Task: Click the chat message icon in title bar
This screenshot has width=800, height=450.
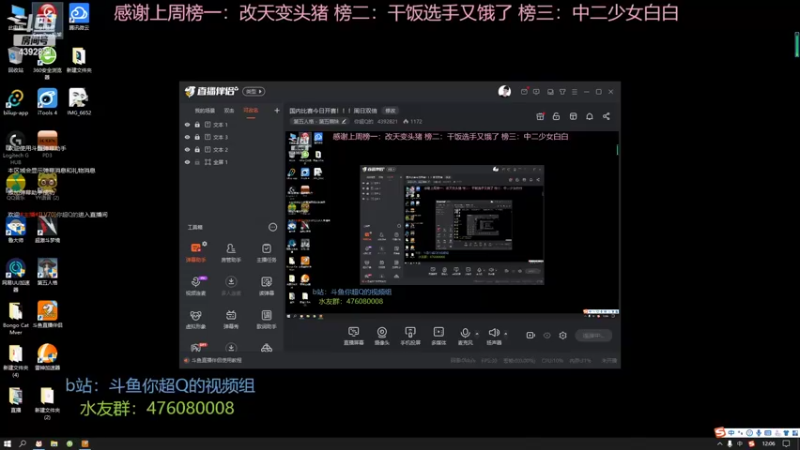Action: (x=536, y=92)
